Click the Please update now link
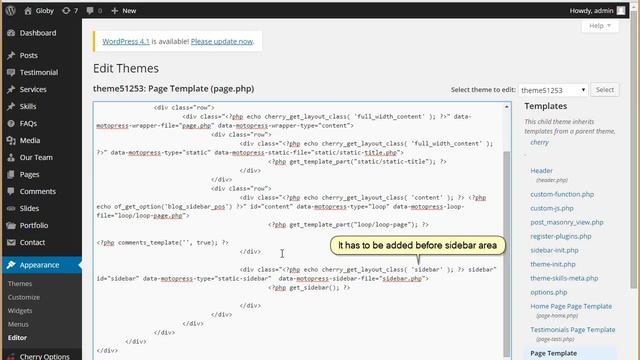This screenshot has width=640, height=360. (222, 41)
